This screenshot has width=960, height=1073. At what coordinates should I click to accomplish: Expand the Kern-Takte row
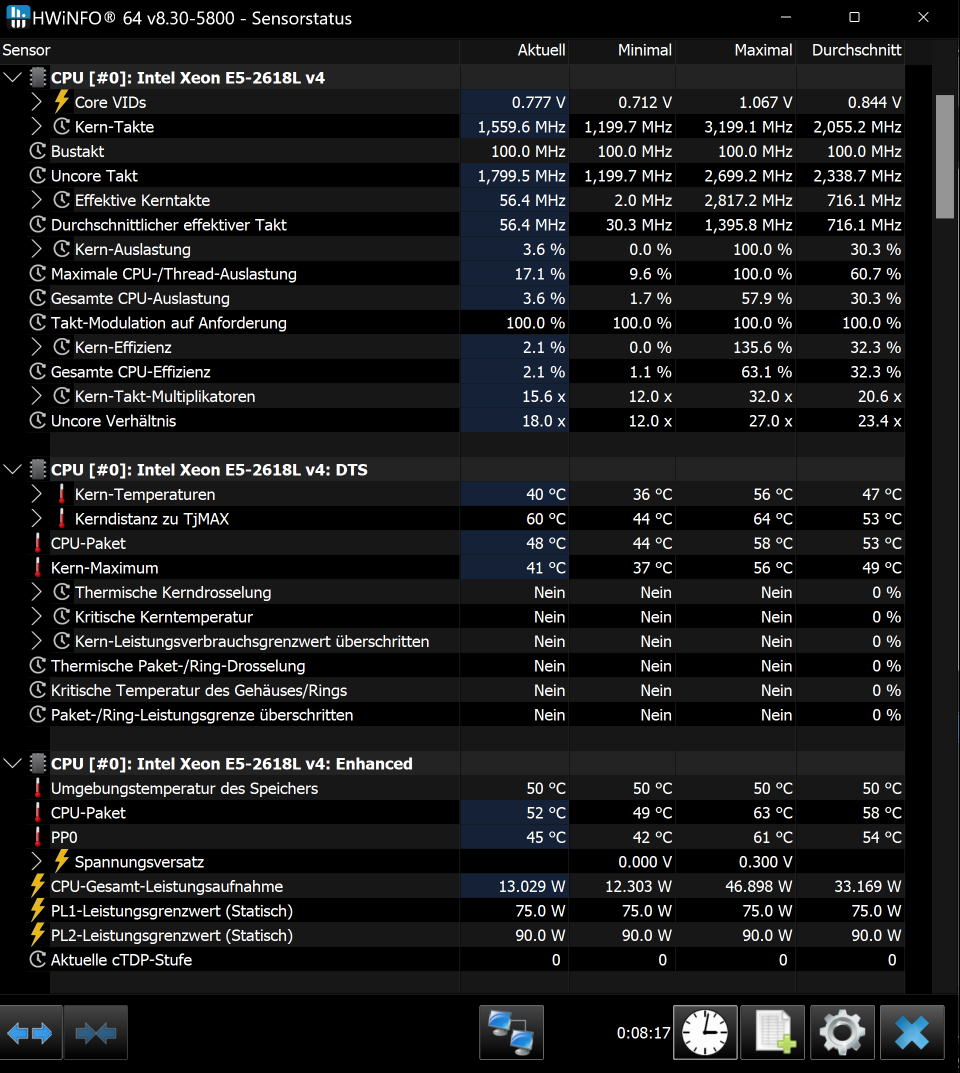[x=36, y=127]
